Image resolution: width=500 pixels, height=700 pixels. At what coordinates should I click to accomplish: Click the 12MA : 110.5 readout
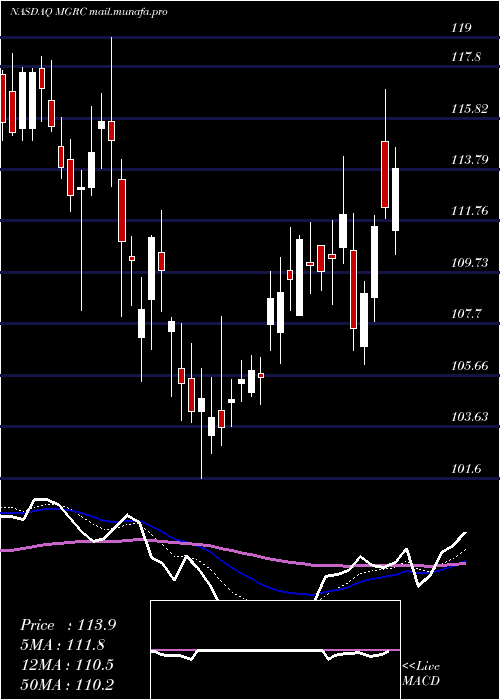click(x=67, y=664)
